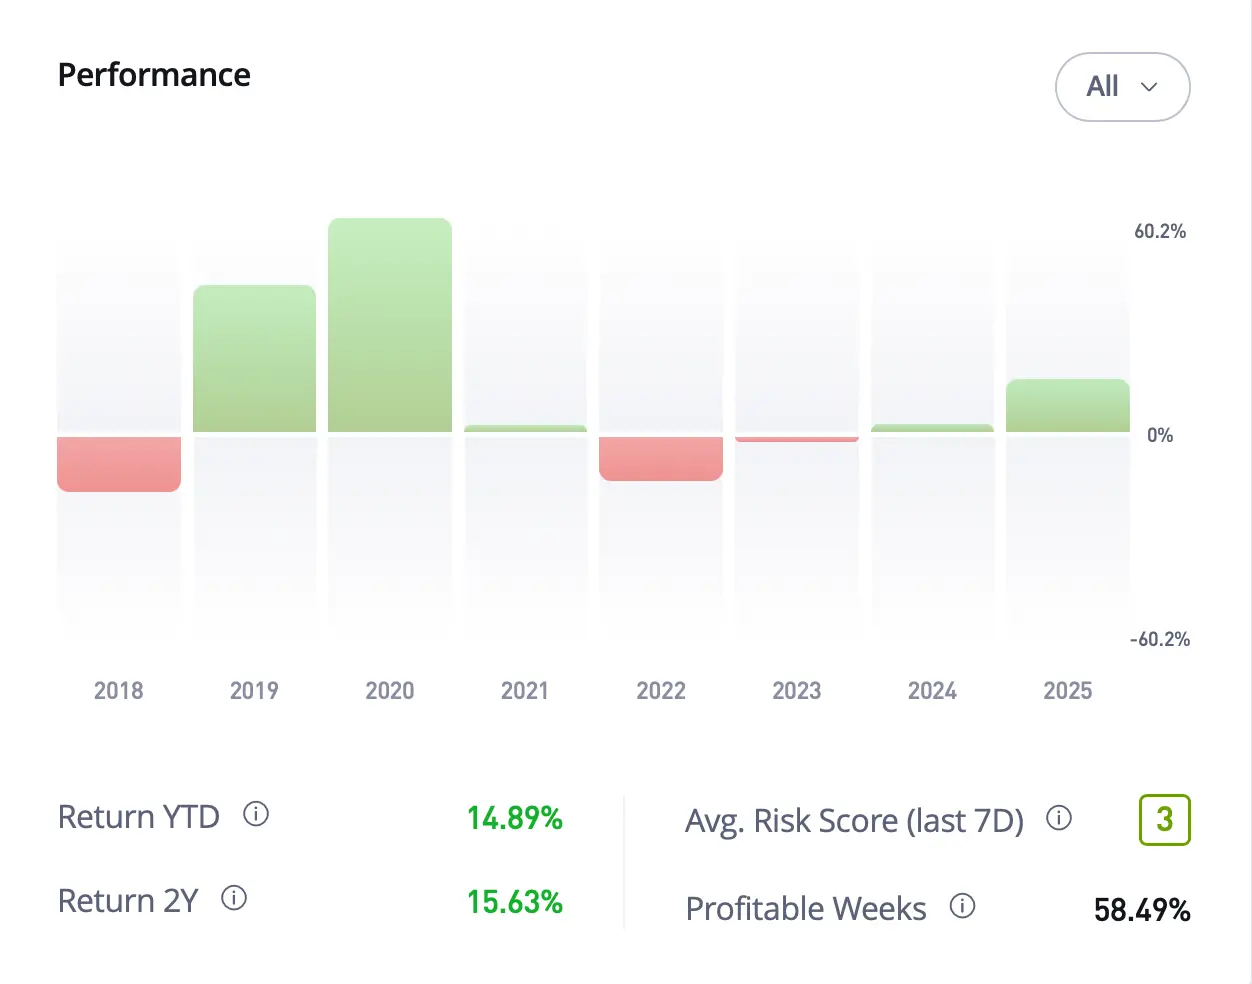This screenshot has width=1252, height=984.
Task: Click the risk score badge showing 3
Action: (x=1164, y=820)
